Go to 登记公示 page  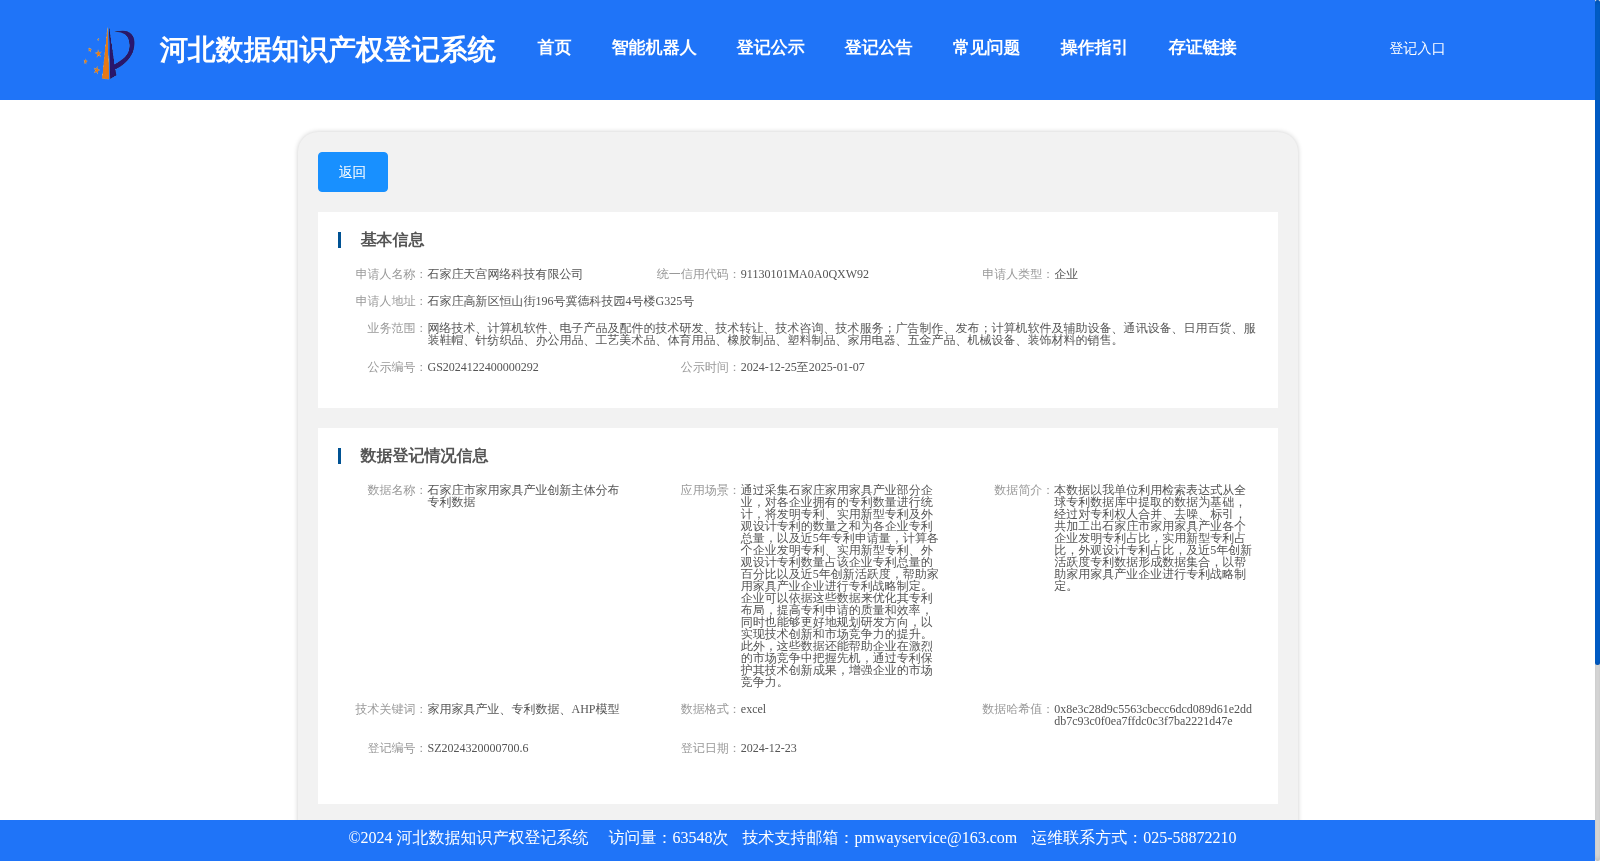[x=770, y=48]
